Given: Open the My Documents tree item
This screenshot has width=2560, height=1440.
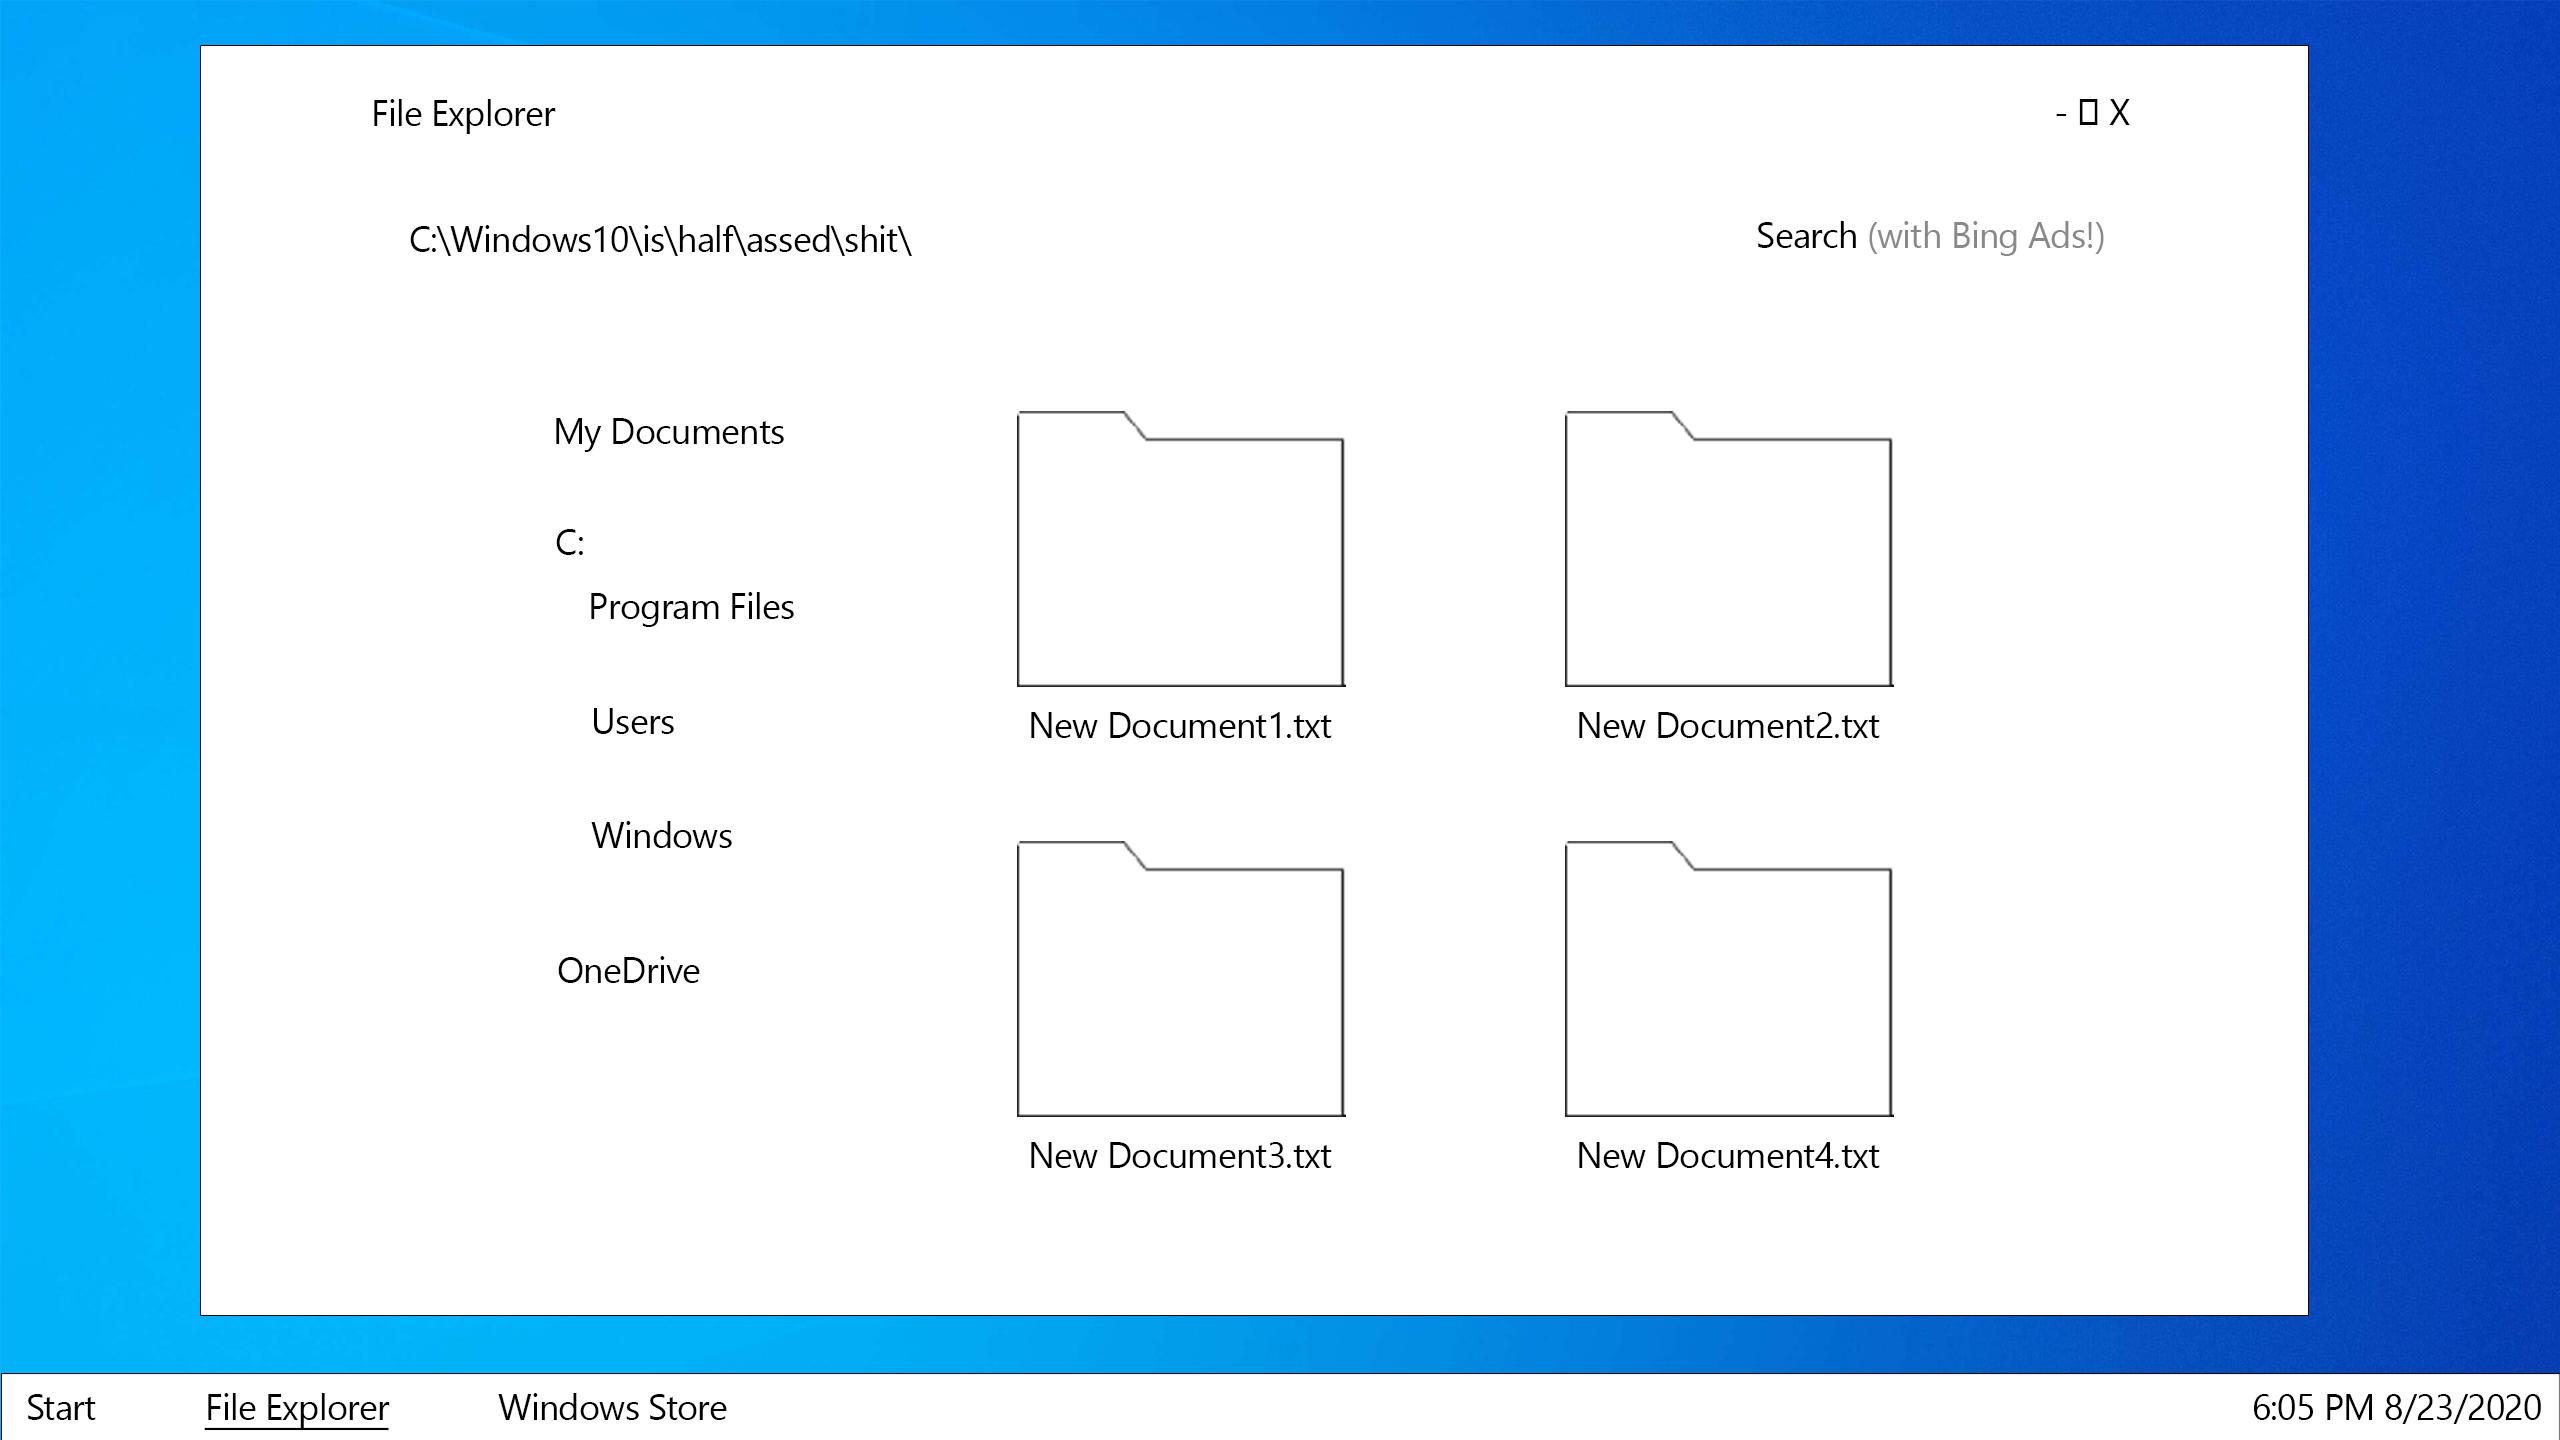Looking at the screenshot, I should tap(670, 432).
